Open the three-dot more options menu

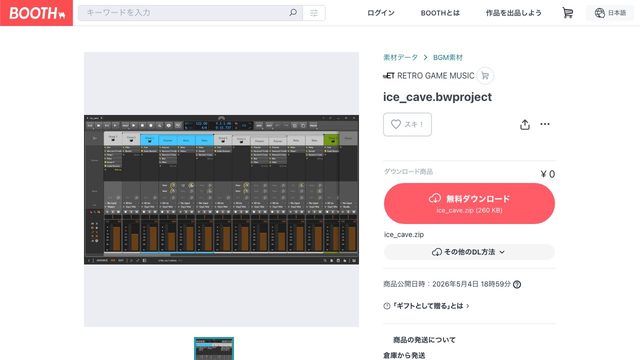(545, 124)
